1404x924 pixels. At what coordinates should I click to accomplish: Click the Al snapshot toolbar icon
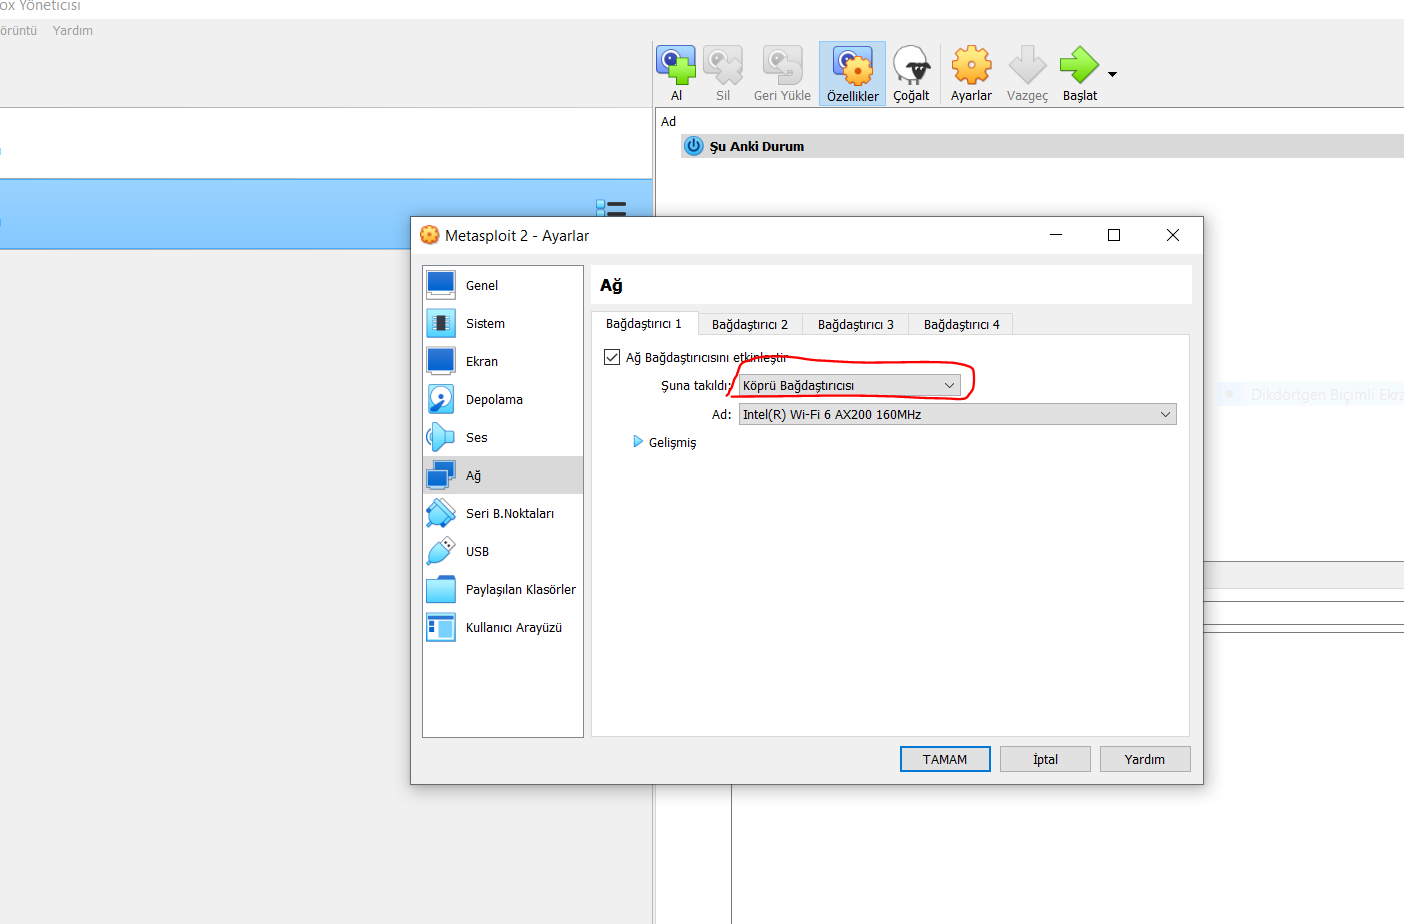[676, 73]
